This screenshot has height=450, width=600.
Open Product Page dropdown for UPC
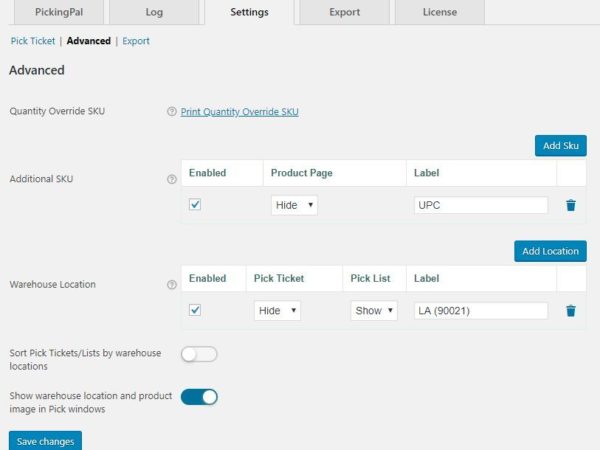coord(294,205)
